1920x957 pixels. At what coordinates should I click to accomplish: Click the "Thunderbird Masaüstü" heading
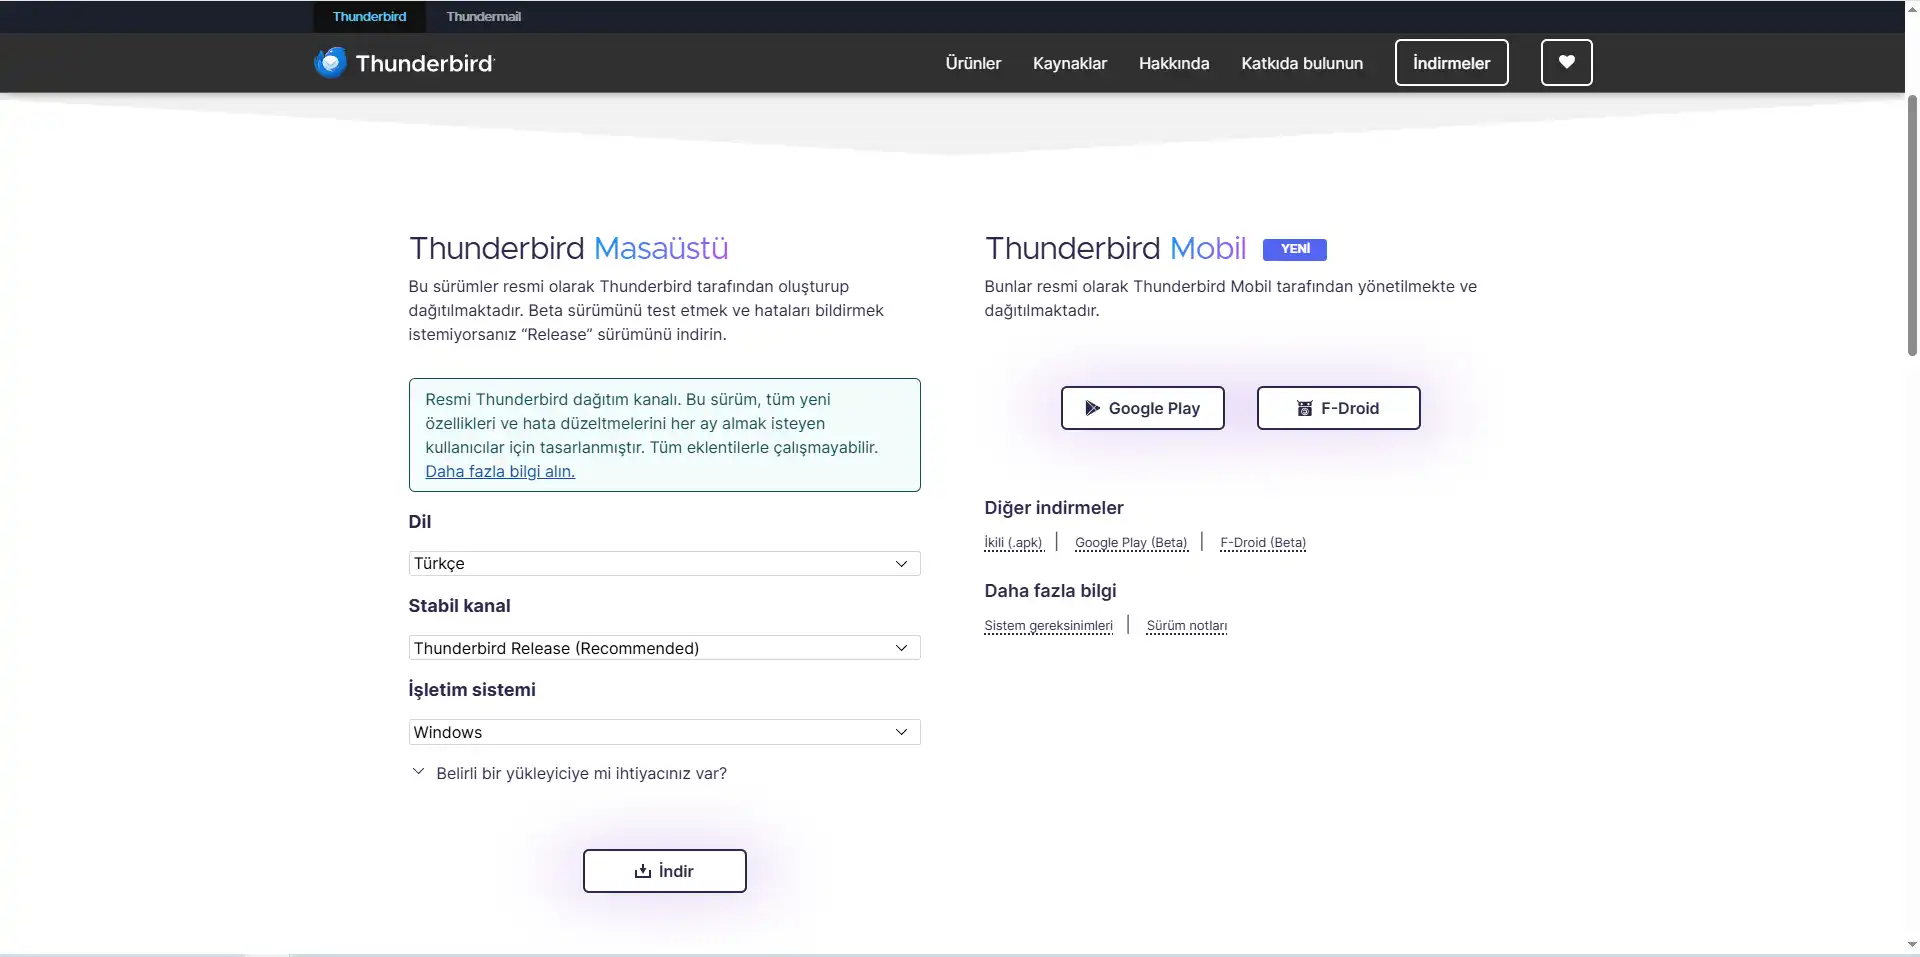click(568, 248)
